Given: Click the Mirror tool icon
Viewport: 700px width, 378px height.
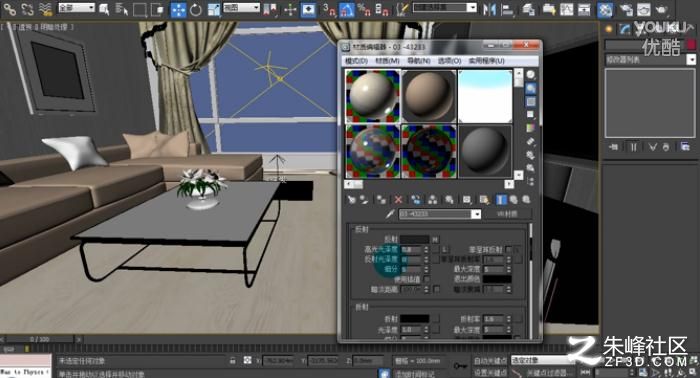Looking at the screenshot, I should (490, 9).
